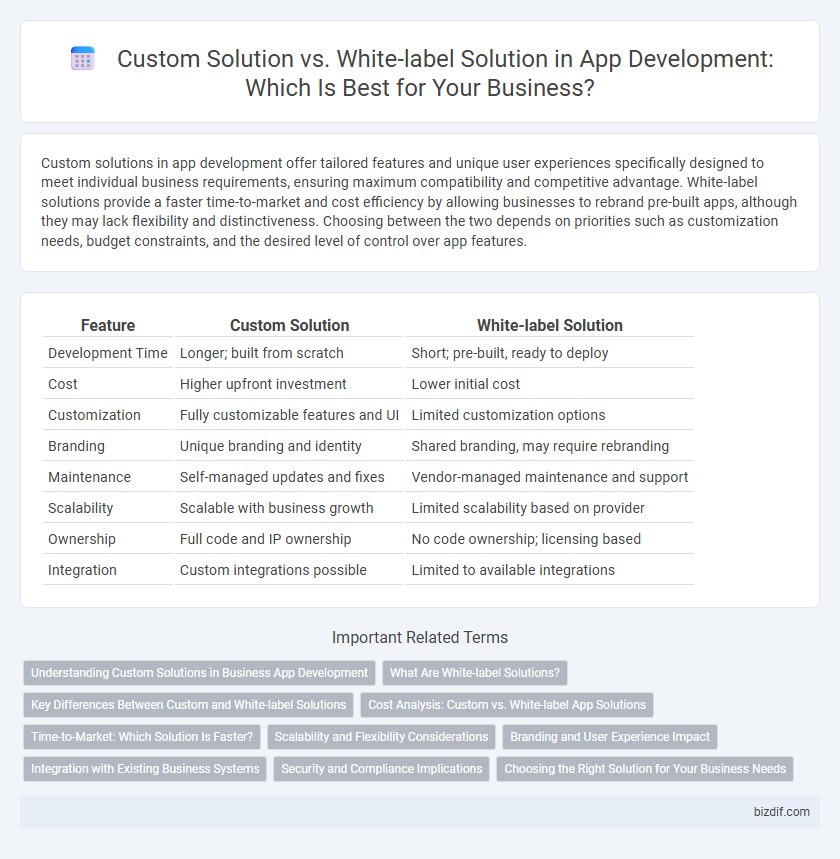840x859 pixels.
Task: Click 'Limited to available integrations' cell
Action: [x=550, y=570]
